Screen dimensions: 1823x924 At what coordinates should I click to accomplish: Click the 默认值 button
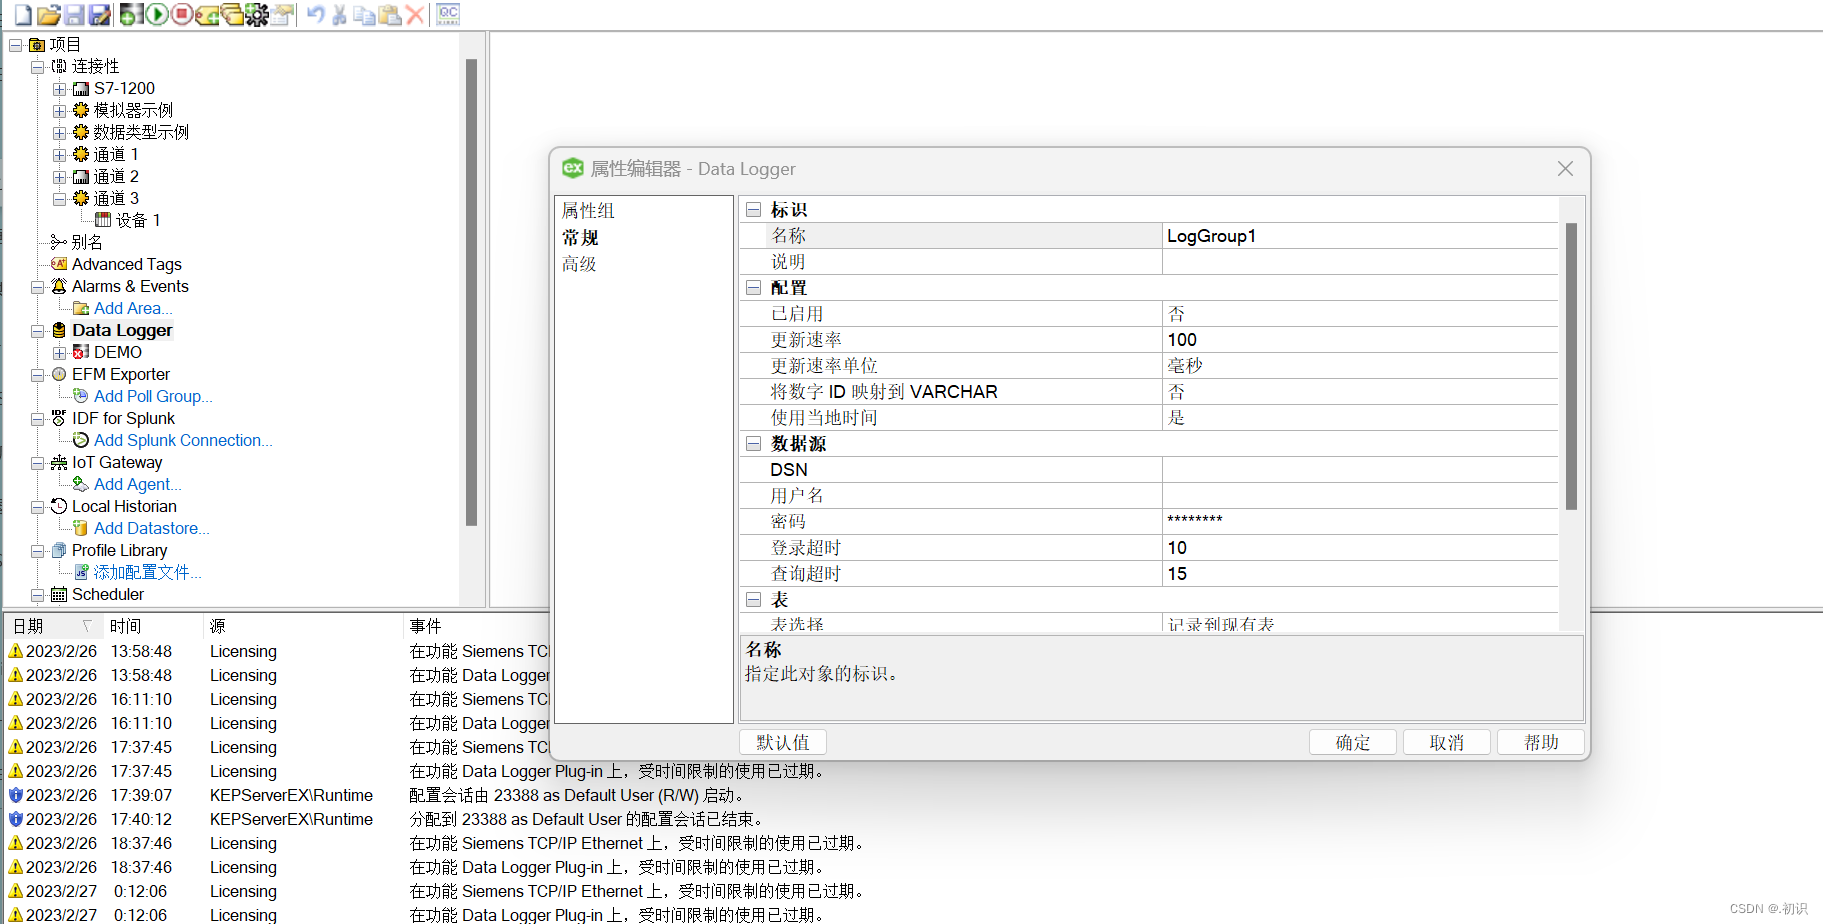click(x=783, y=742)
